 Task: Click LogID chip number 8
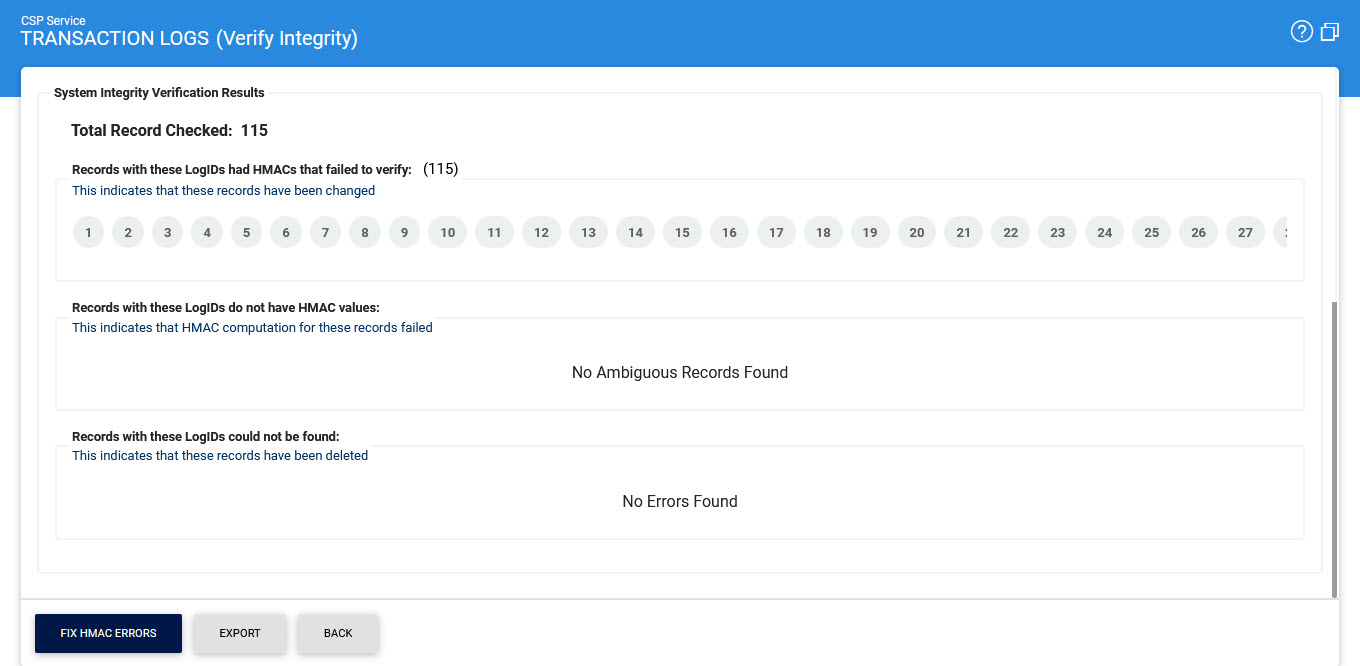pyautogui.click(x=365, y=233)
